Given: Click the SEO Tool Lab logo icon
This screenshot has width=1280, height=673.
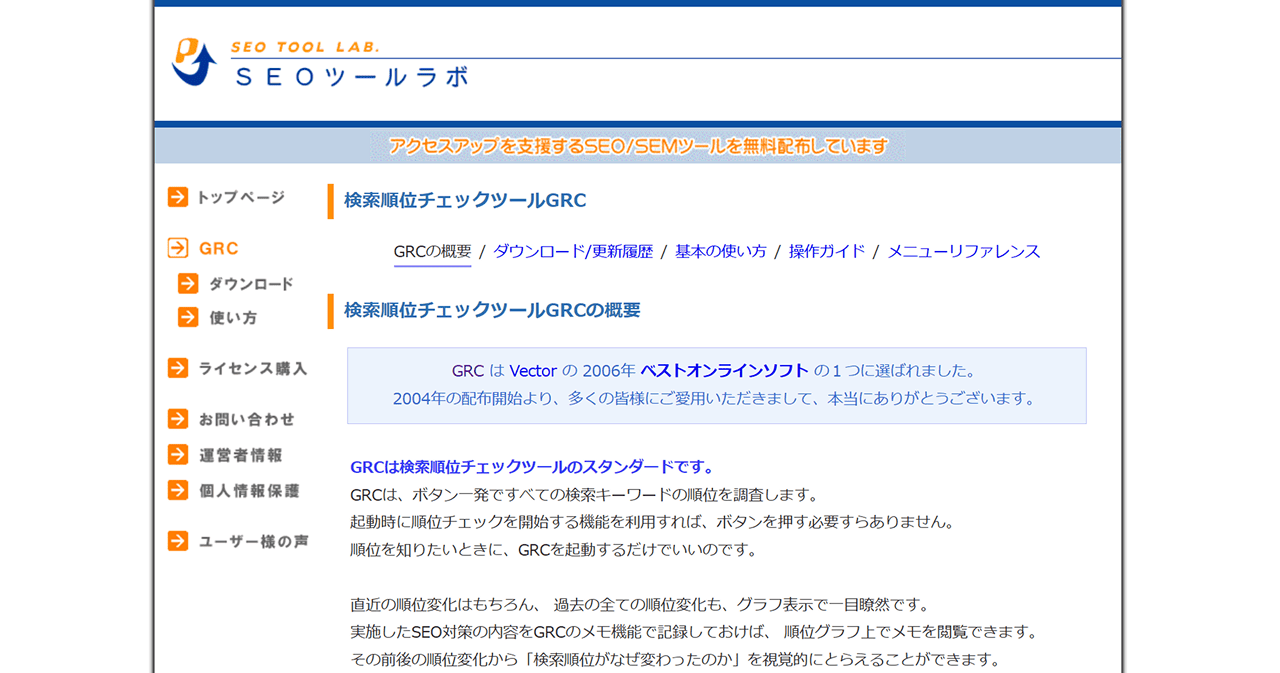Looking at the screenshot, I should pos(193,62).
